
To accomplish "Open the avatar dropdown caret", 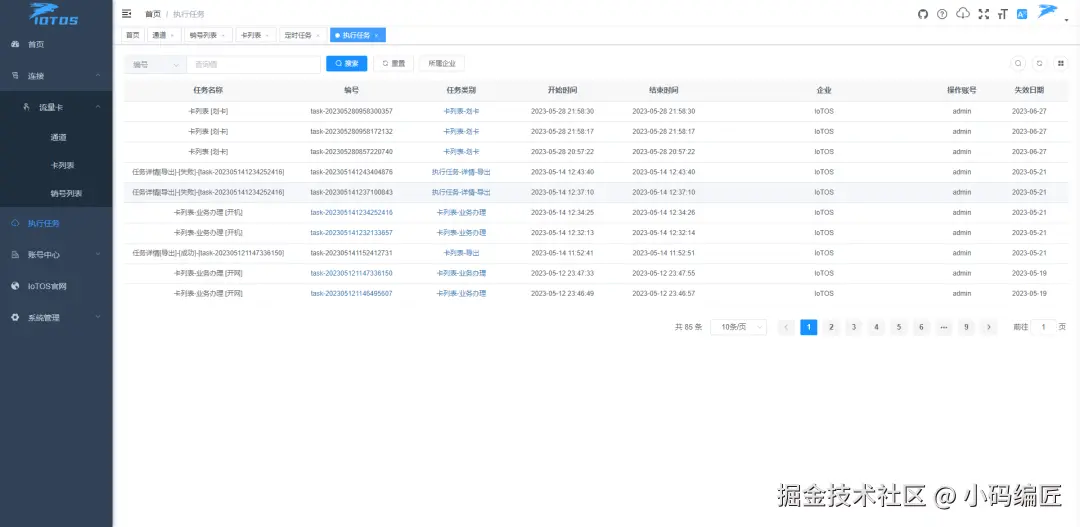I will click(1066, 19).
